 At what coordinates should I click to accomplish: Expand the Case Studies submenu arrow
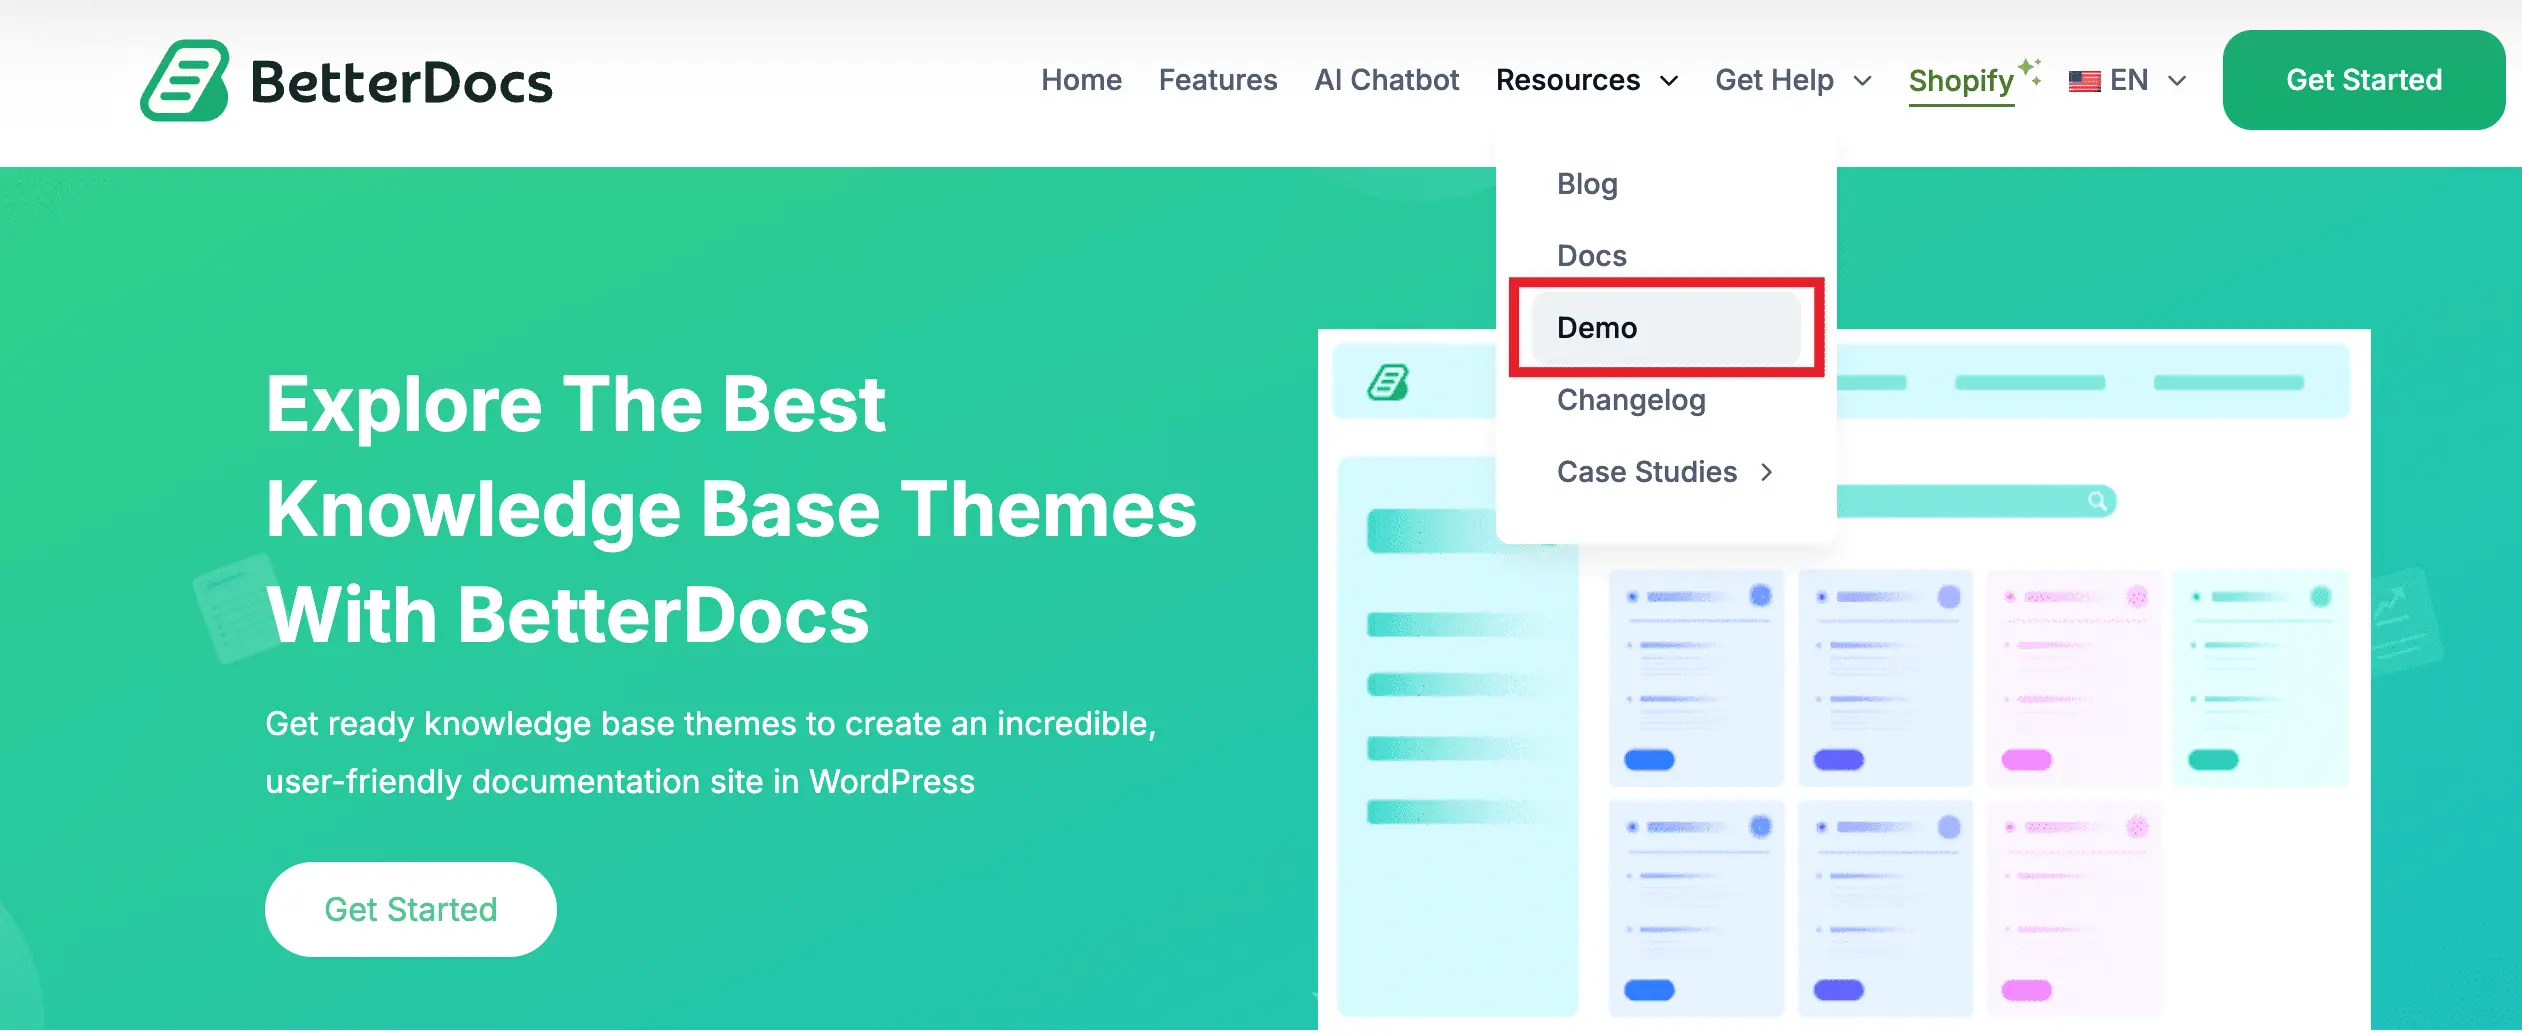point(1767,472)
